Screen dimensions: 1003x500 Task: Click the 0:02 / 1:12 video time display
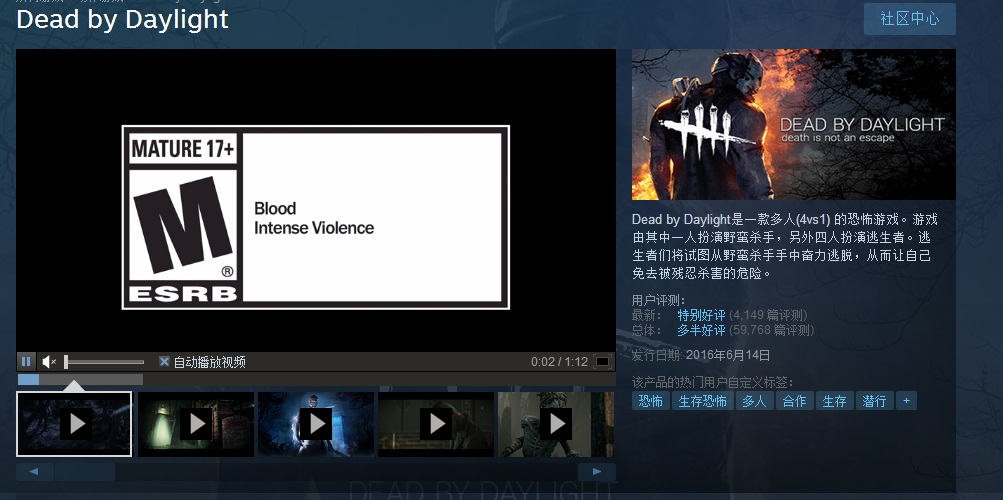tap(559, 362)
